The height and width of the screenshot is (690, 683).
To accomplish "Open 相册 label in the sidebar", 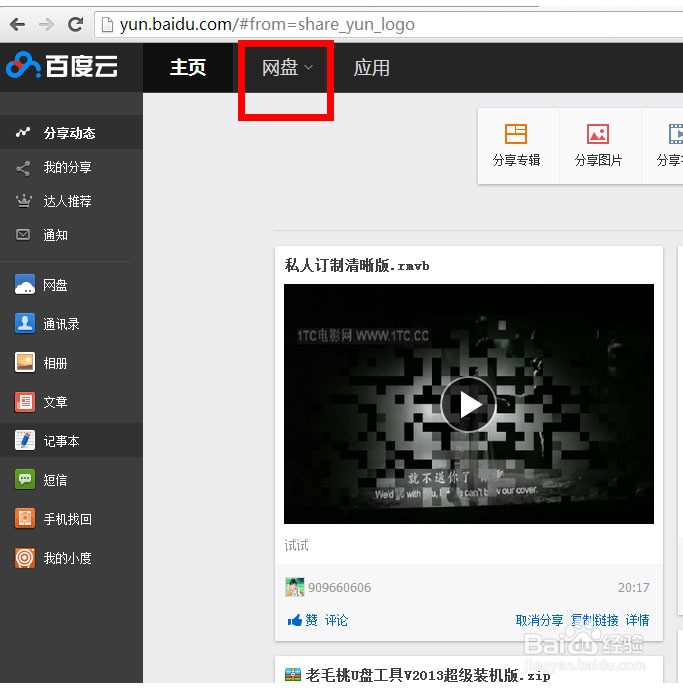I will point(55,363).
